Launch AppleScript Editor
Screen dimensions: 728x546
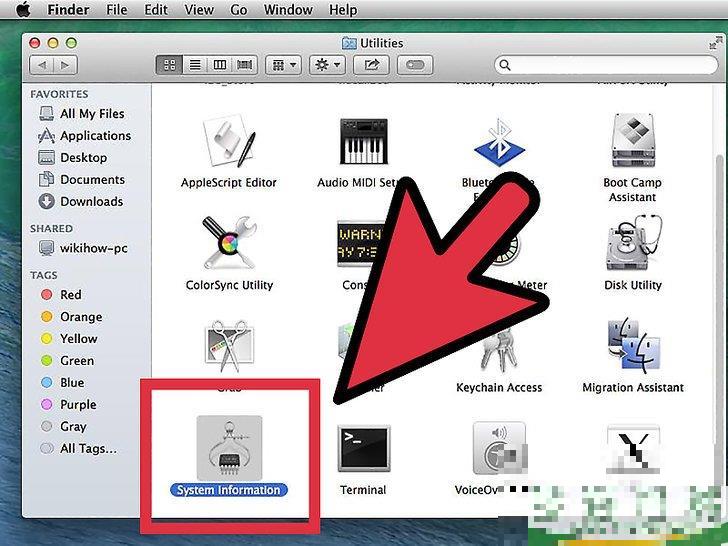click(228, 143)
